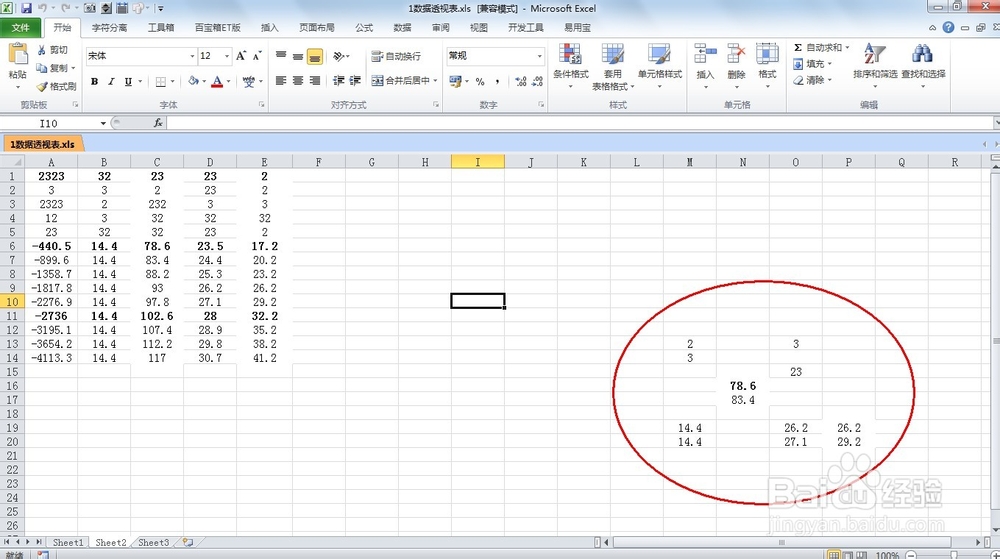Viewport: 1000px width, 559px height.
Task: Click the Save icon in quick access toolbar
Action: tap(26, 8)
